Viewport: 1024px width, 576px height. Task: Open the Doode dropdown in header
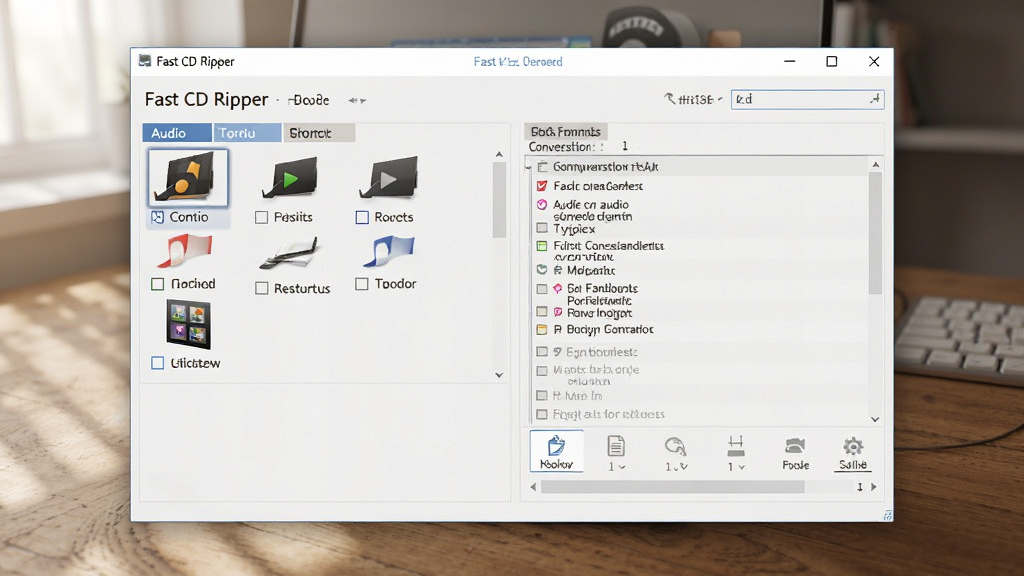[x=308, y=100]
